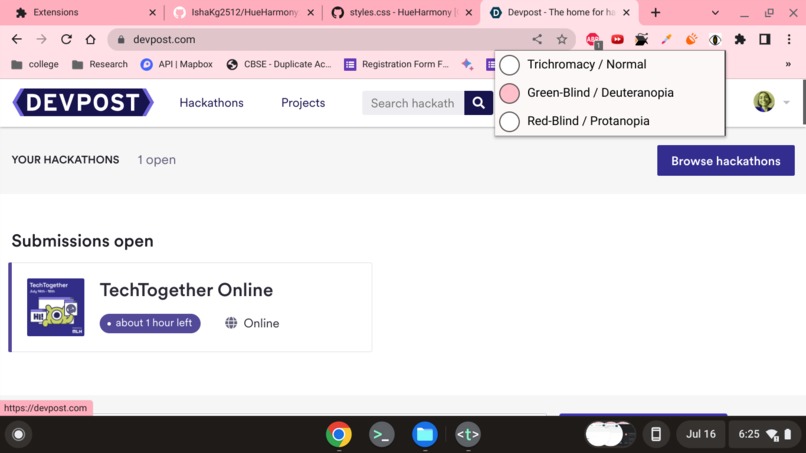Reload the Devpost page
The height and width of the screenshot is (453, 806).
[66, 39]
